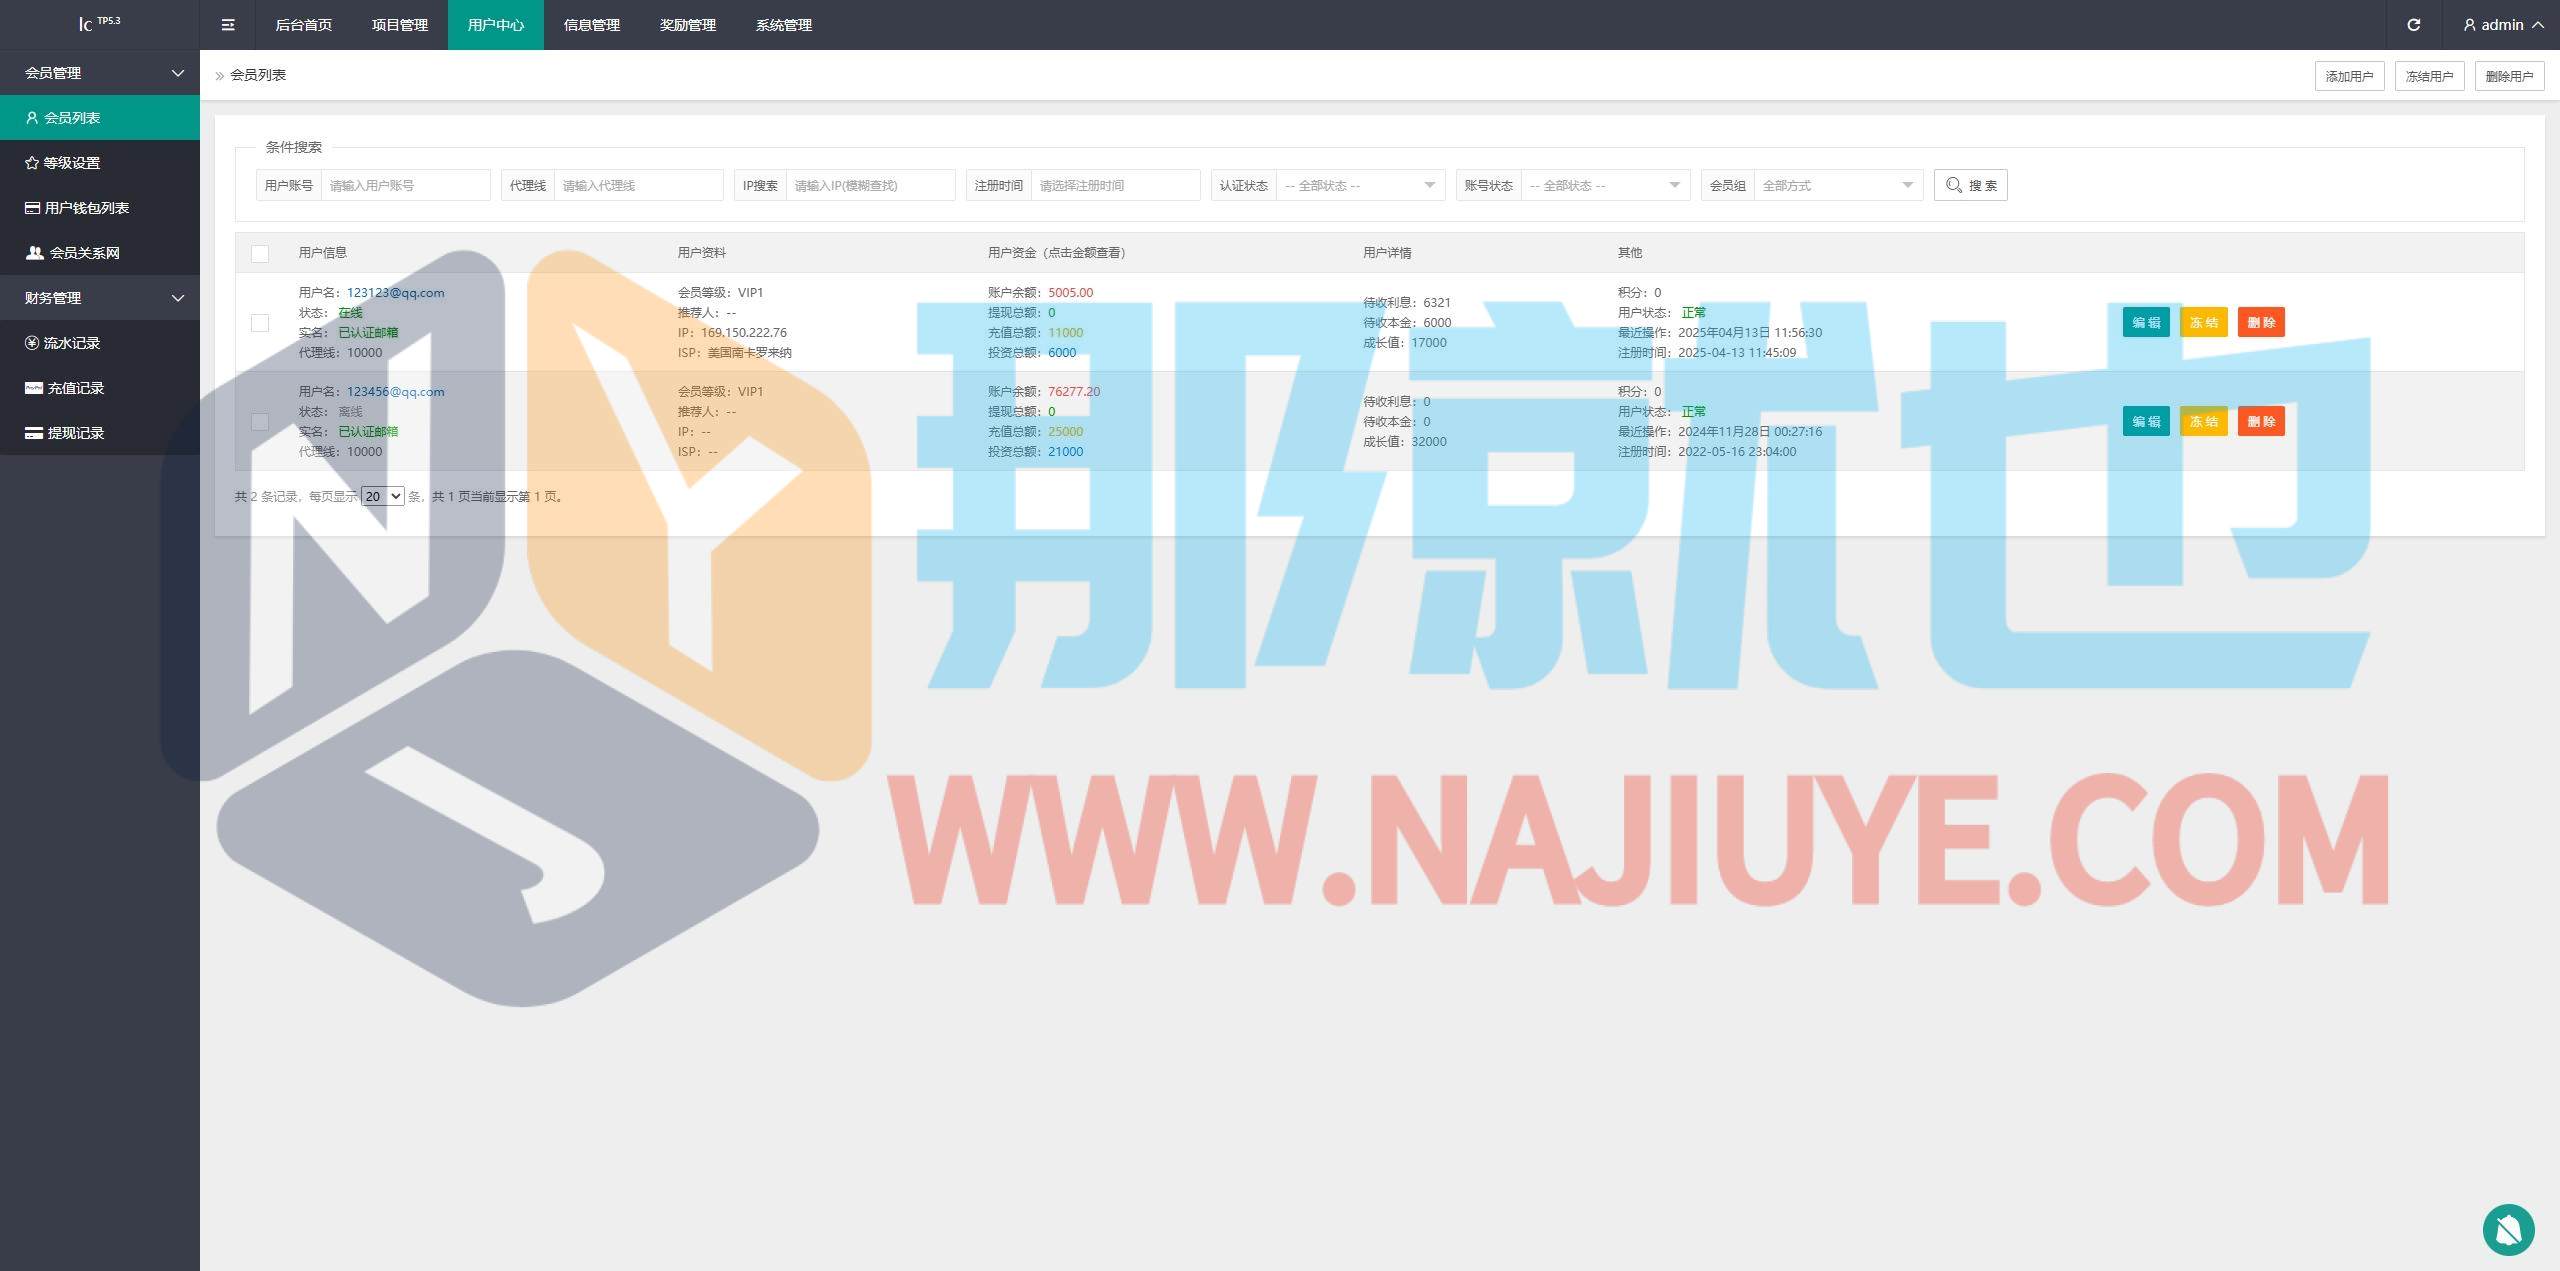Open 会员列表 sidebar item with person icon

pos(72,118)
